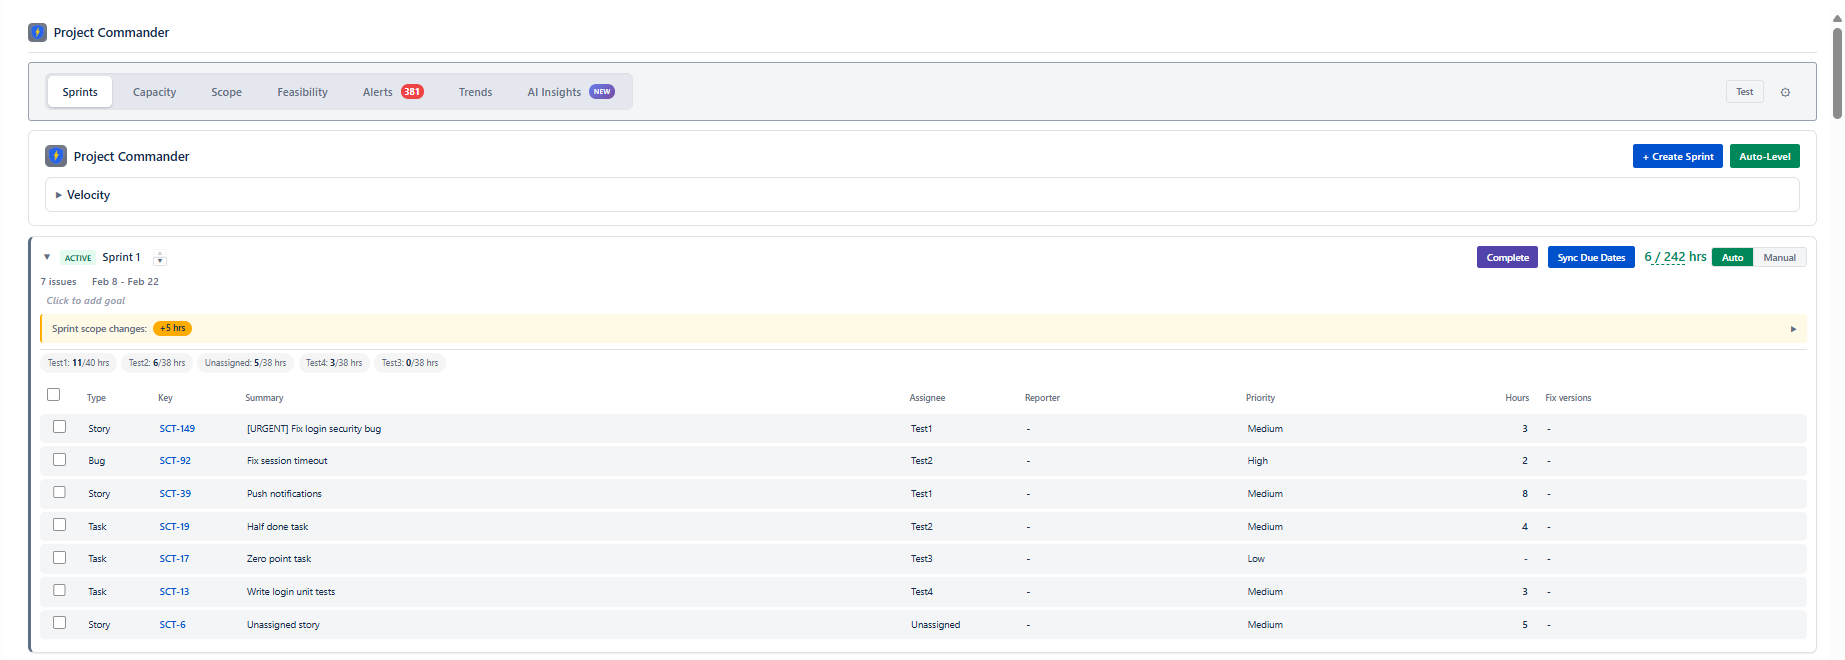Screen dimensions: 1845x660
Task: Click the 'Push notifications' summary text
Action: coord(284,494)
